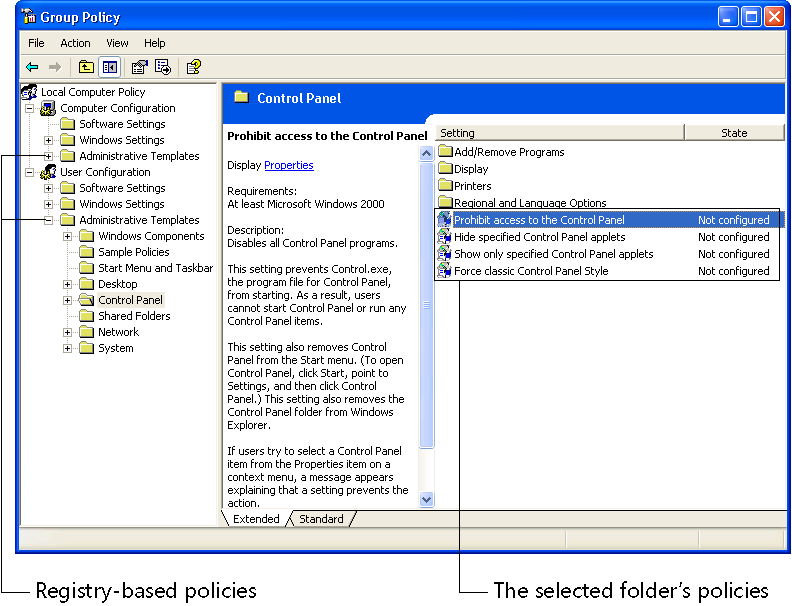Screen dimensions: 792x606
Task: Switch to the Standard tab
Action: pos(321,519)
